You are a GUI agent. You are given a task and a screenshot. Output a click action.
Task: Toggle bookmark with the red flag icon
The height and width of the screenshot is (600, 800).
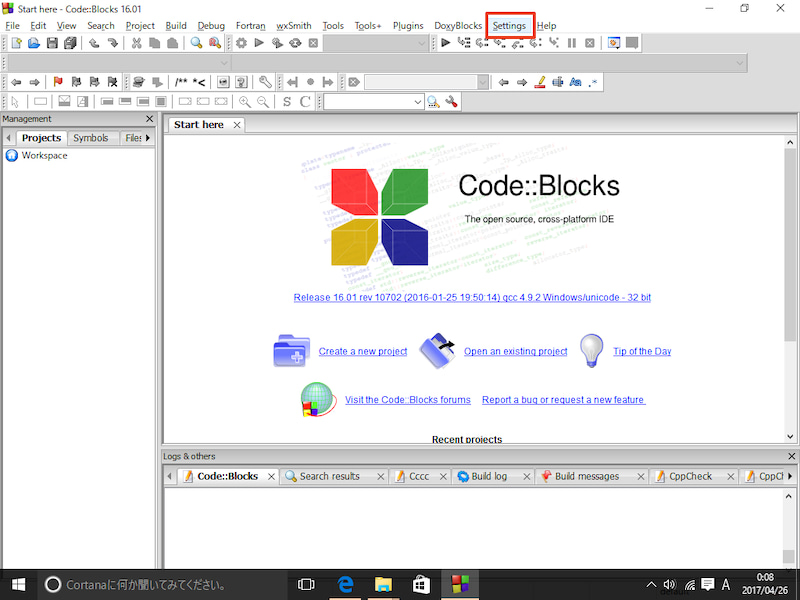point(58,82)
